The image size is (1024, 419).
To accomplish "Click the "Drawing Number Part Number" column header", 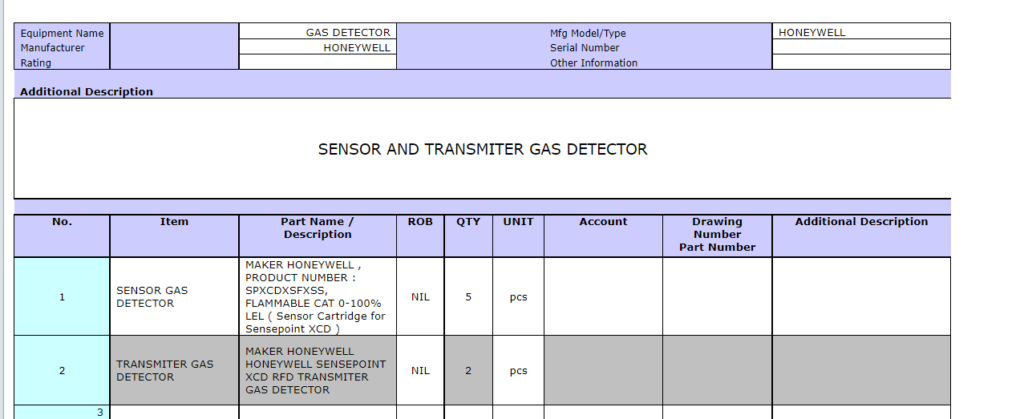I will [717, 234].
